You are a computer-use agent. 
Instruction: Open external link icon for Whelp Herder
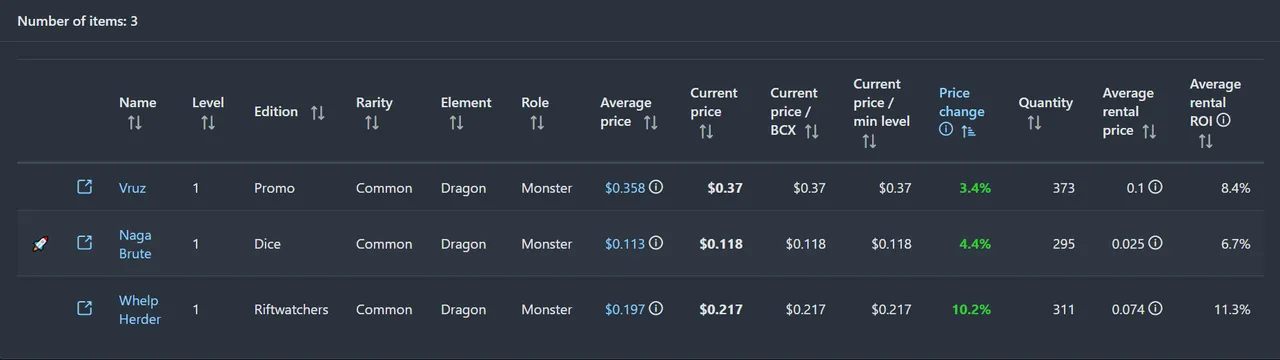pos(85,309)
